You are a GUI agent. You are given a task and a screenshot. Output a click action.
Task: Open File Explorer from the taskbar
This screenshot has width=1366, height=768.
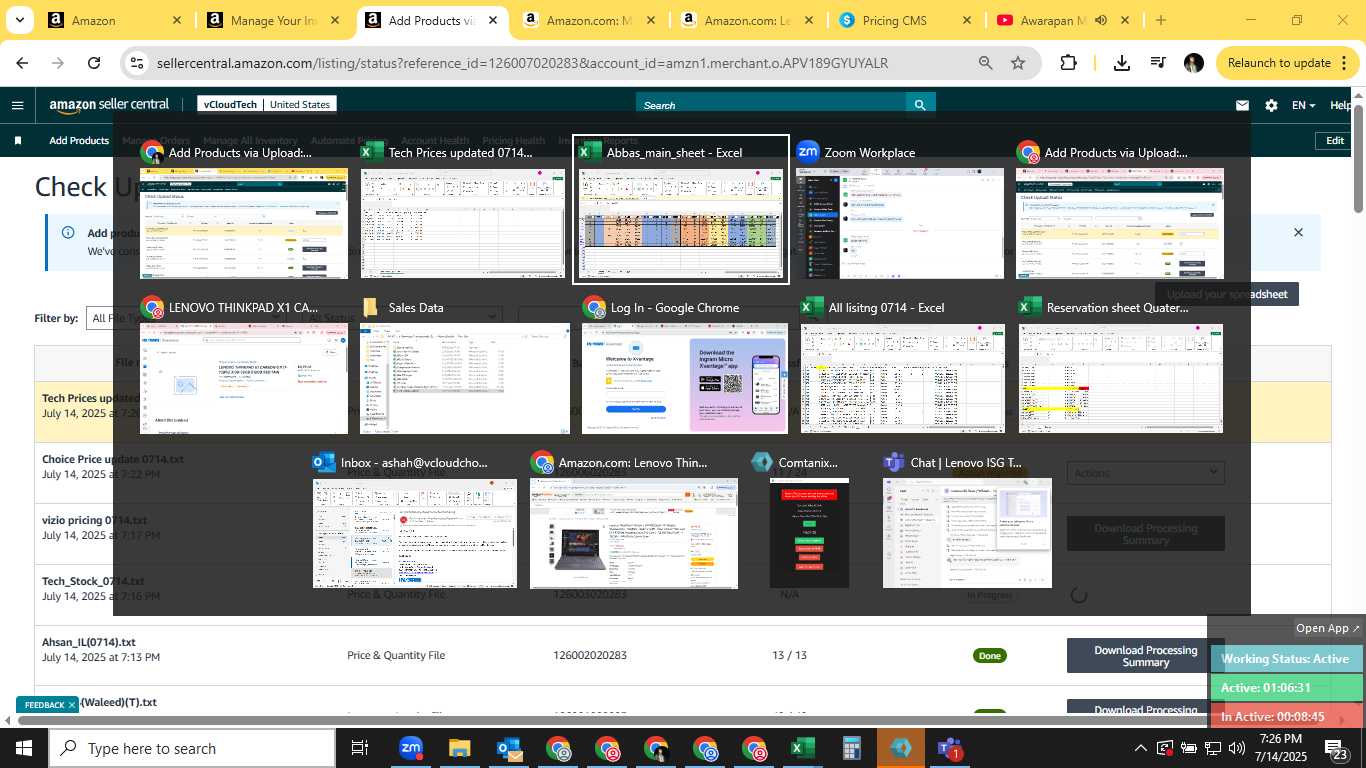coord(459,748)
